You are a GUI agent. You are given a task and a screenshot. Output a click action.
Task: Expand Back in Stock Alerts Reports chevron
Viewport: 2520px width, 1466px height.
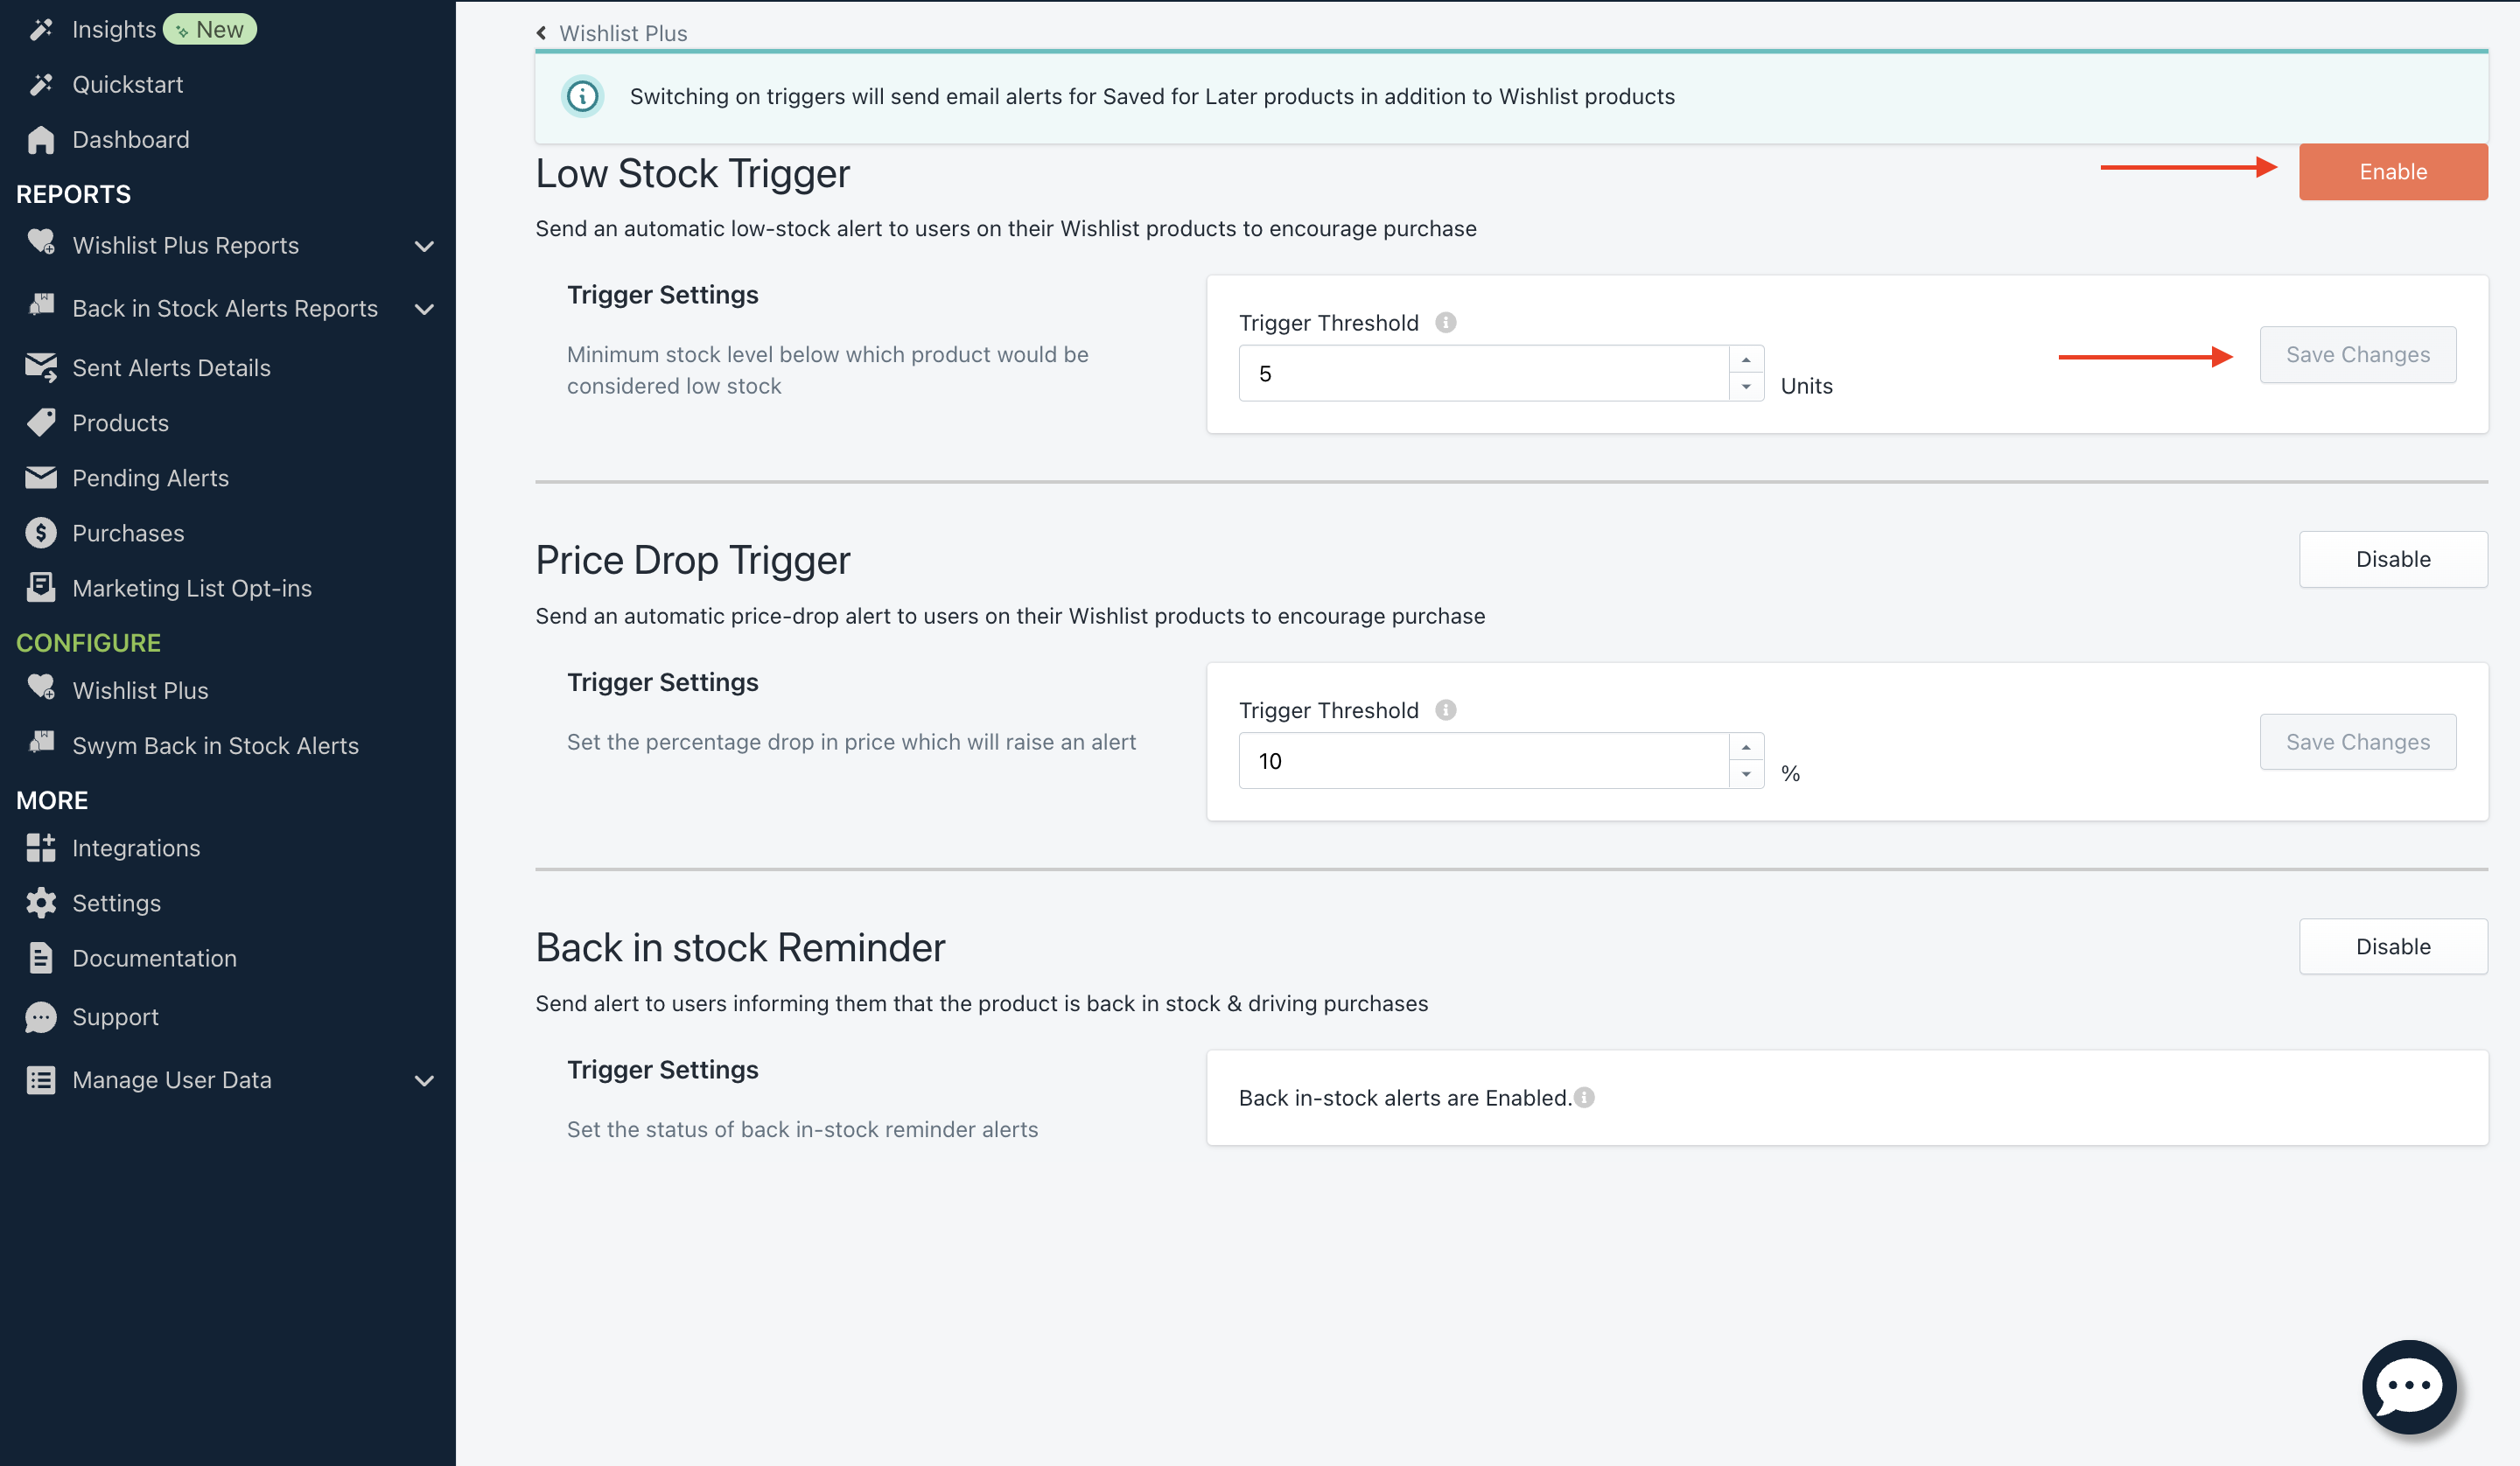[424, 309]
